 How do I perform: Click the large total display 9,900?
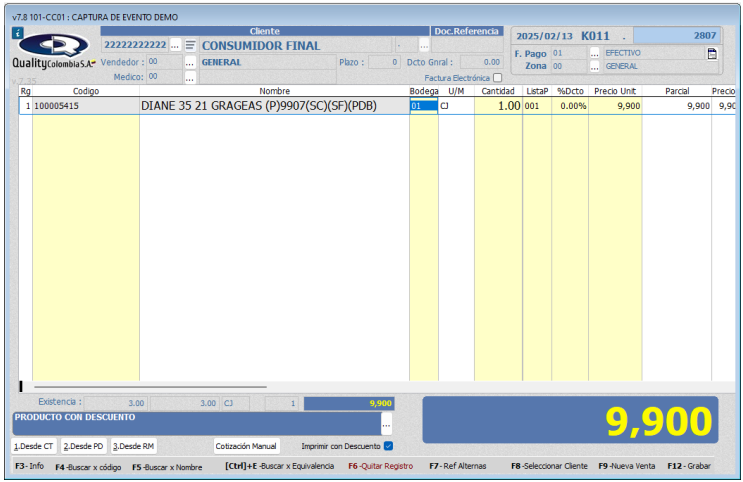[x=570, y=420]
